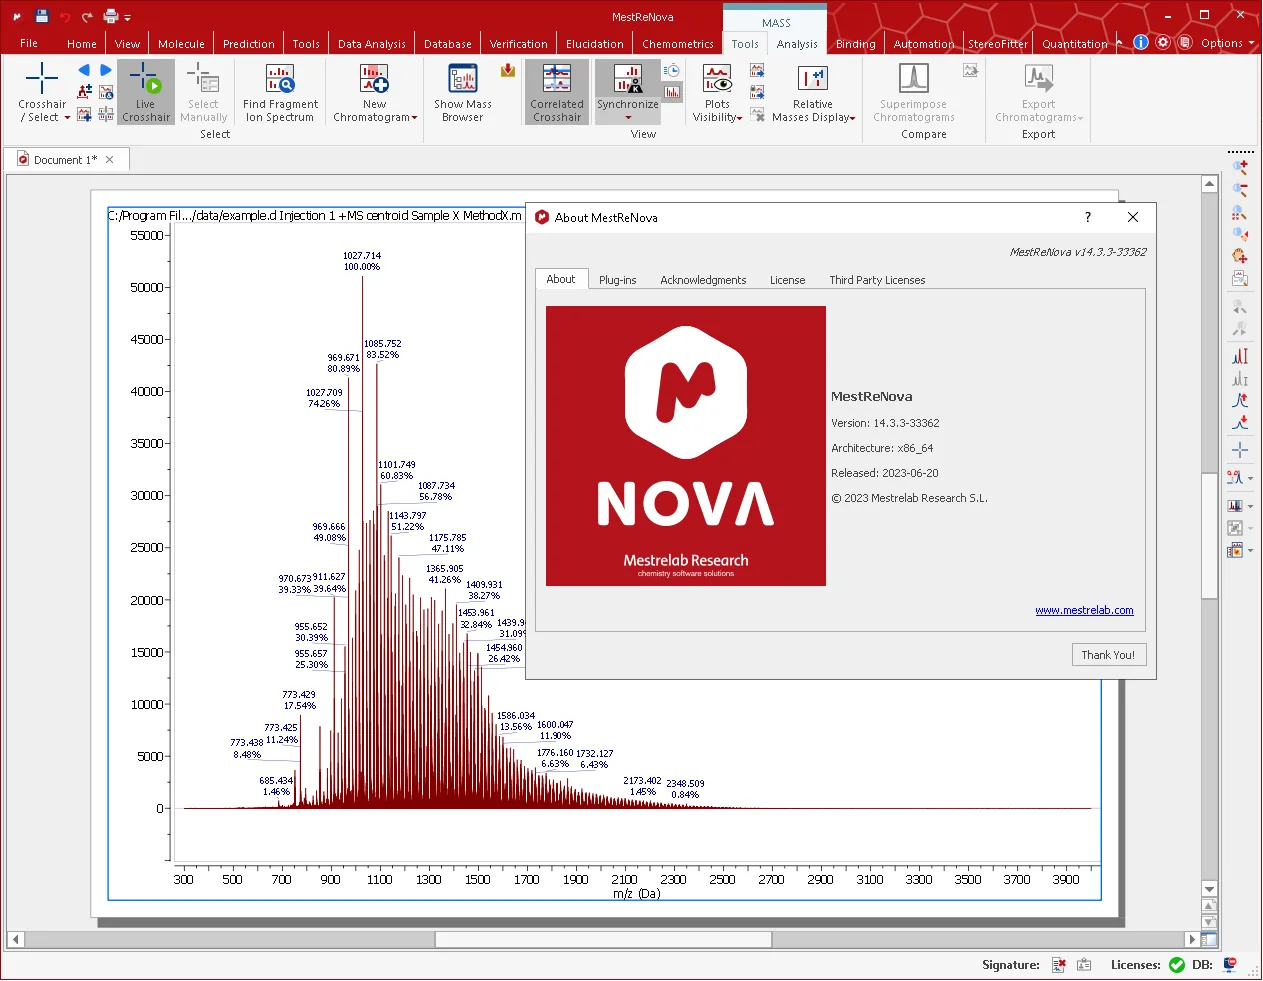Click the blue info icon near Options
Image resolution: width=1263 pixels, height=981 pixels.
click(x=1141, y=42)
